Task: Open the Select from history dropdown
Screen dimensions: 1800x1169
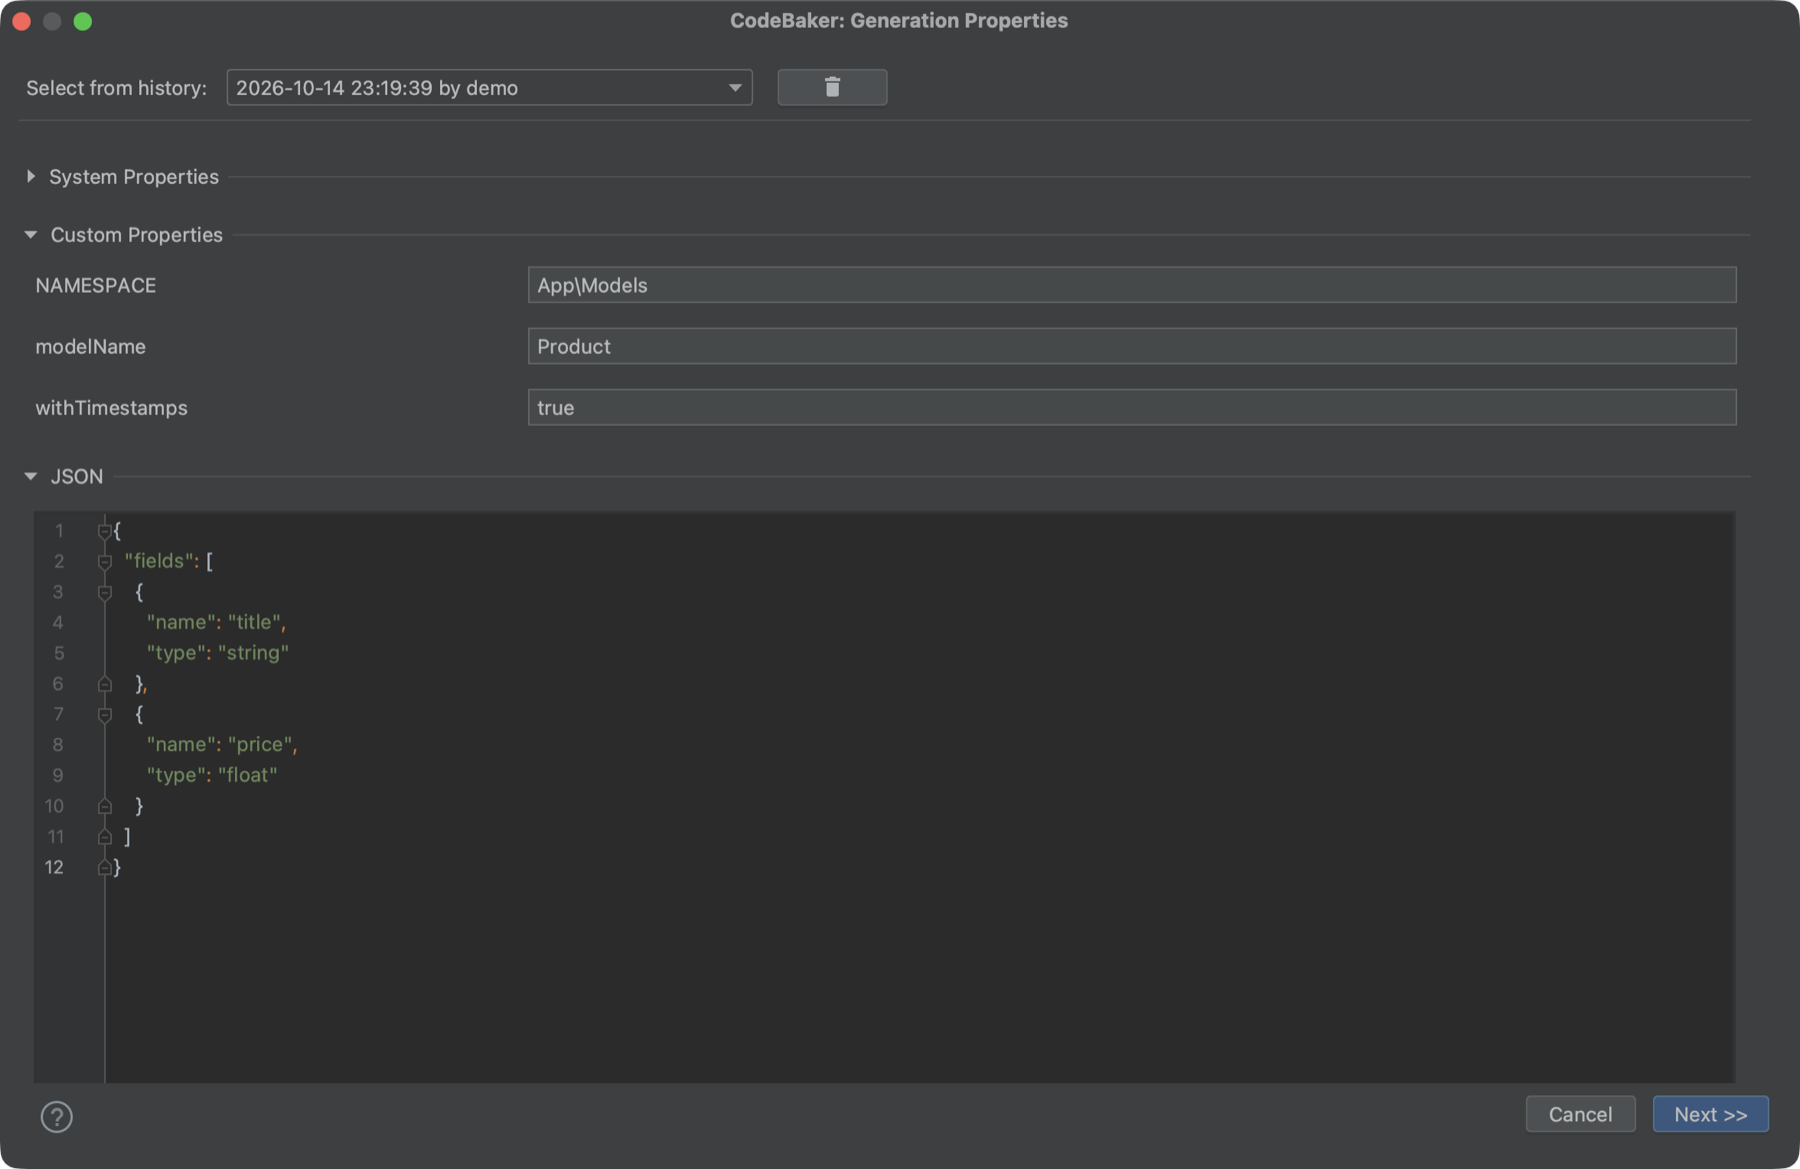Action: coord(489,87)
